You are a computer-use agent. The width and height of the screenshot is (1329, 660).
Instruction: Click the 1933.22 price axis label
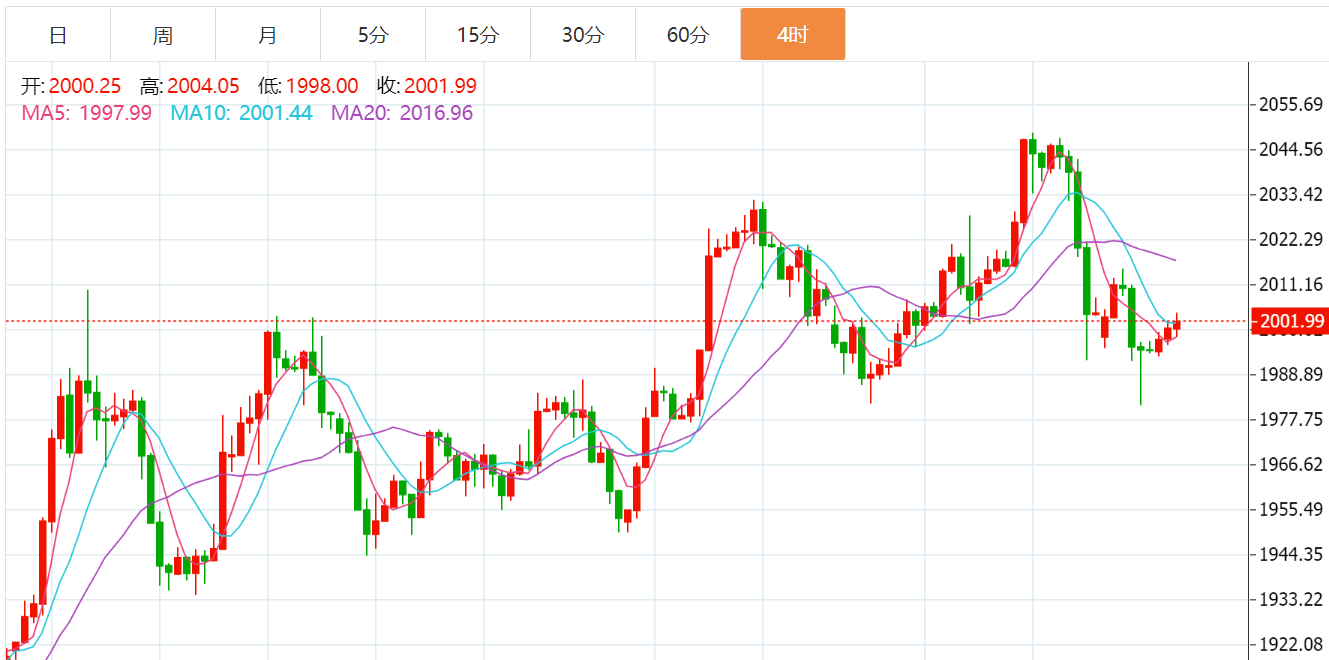(1293, 600)
